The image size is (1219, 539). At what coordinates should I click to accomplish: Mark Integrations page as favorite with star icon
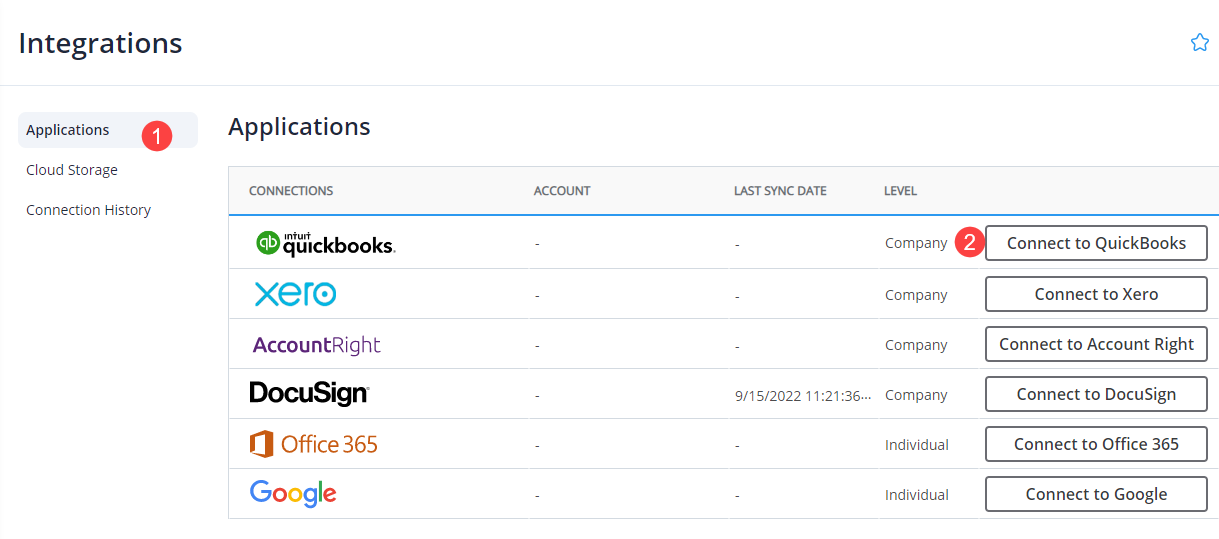point(1199,43)
